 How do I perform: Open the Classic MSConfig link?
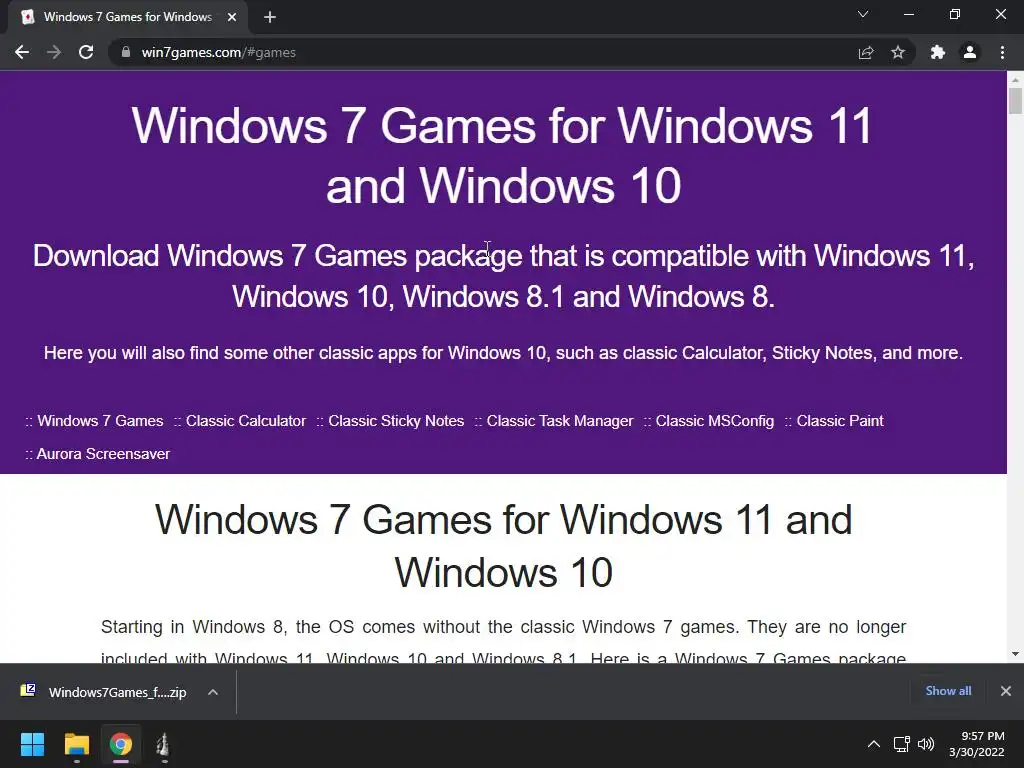click(x=714, y=421)
